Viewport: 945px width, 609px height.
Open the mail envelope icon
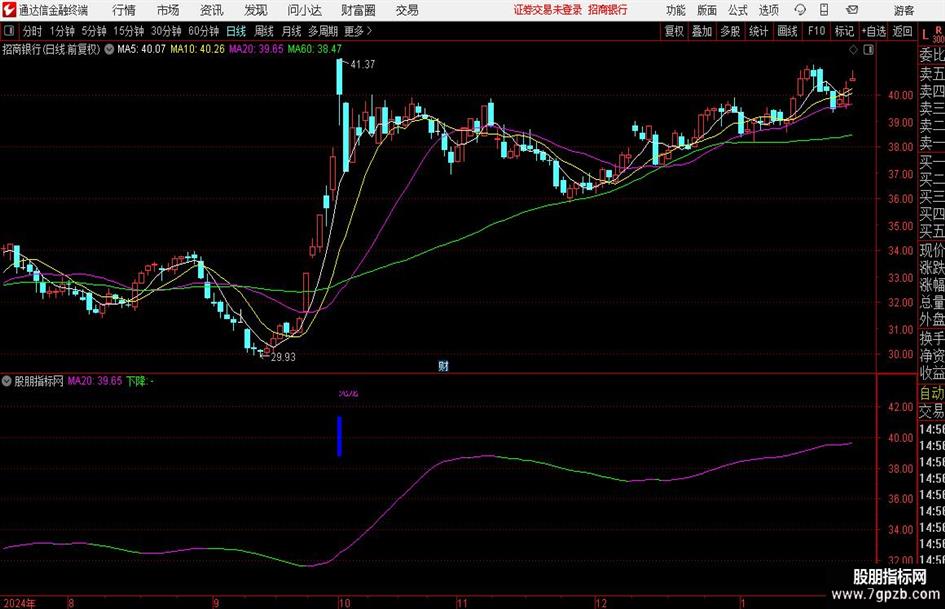(852, 10)
